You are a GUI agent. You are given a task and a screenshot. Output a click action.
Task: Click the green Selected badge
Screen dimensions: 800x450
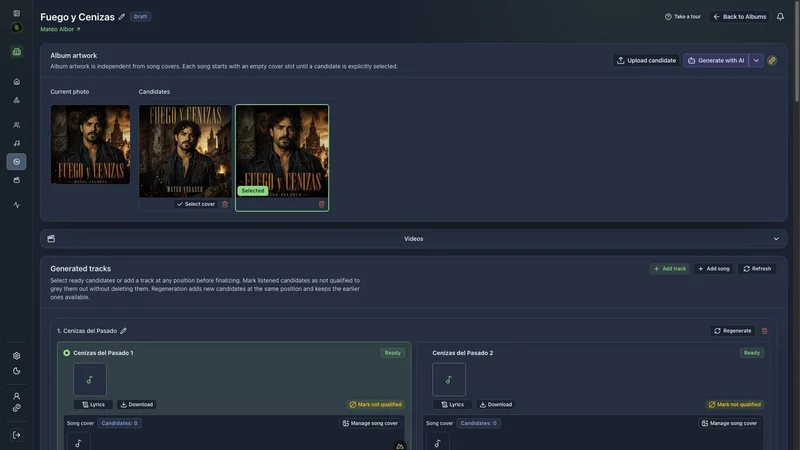(253, 191)
